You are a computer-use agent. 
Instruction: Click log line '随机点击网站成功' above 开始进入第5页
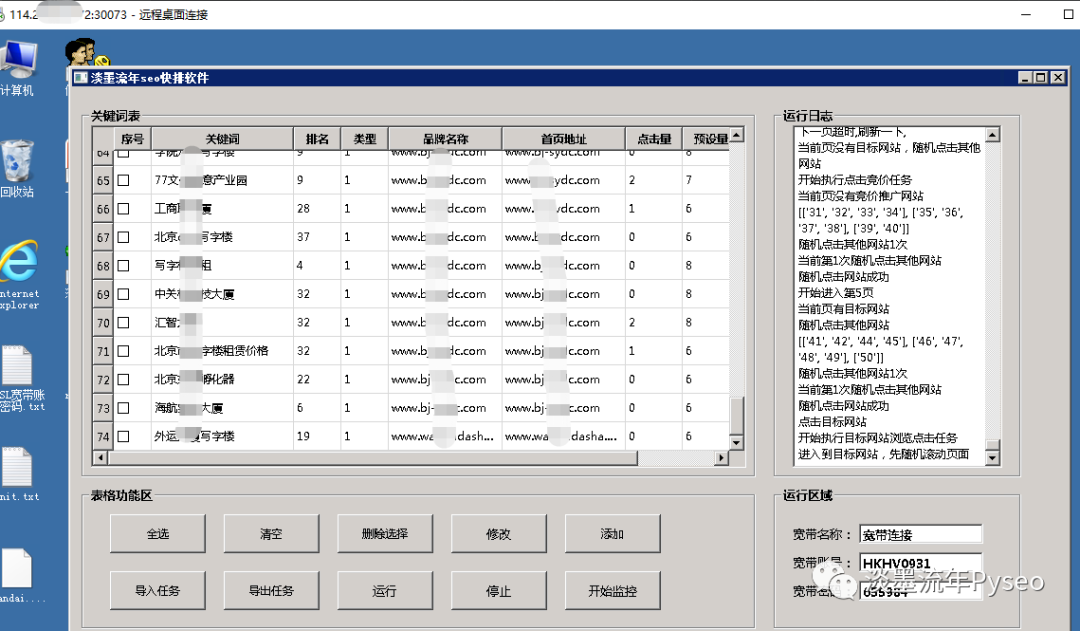tap(843, 277)
